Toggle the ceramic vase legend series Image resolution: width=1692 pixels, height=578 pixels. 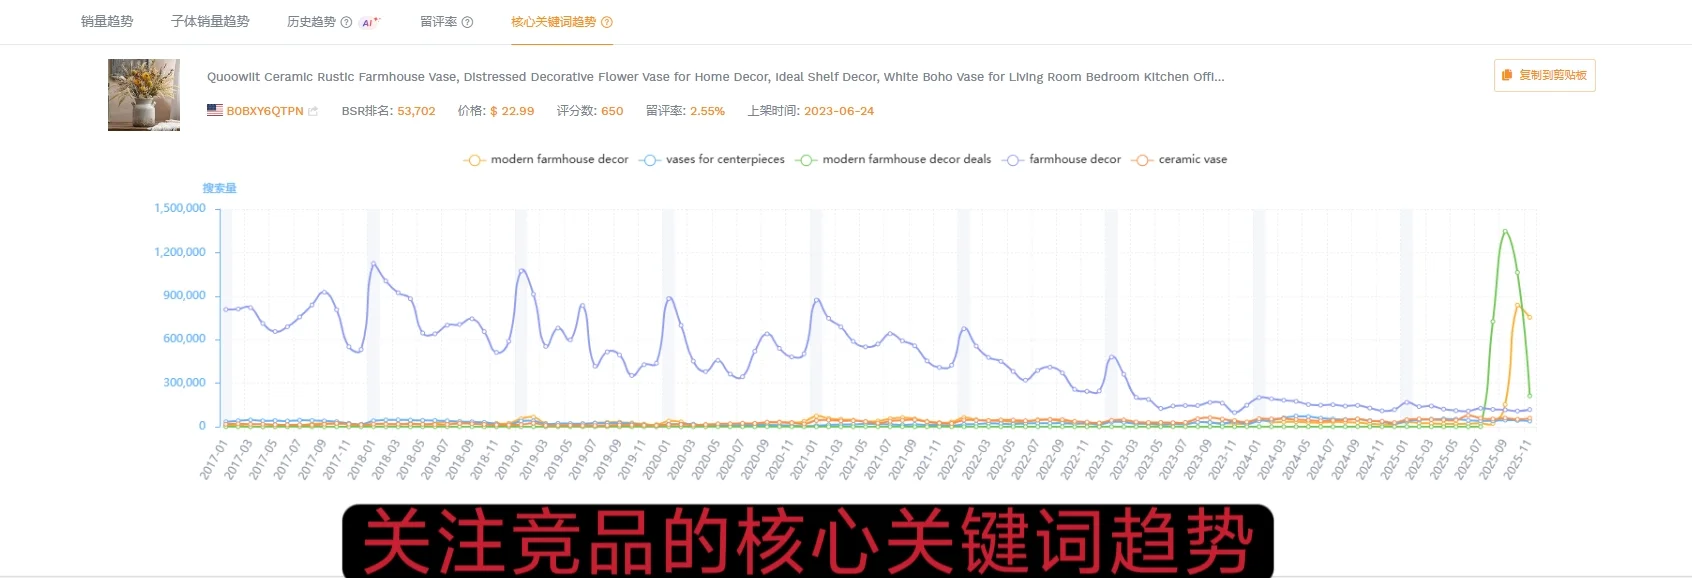pos(1180,160)
